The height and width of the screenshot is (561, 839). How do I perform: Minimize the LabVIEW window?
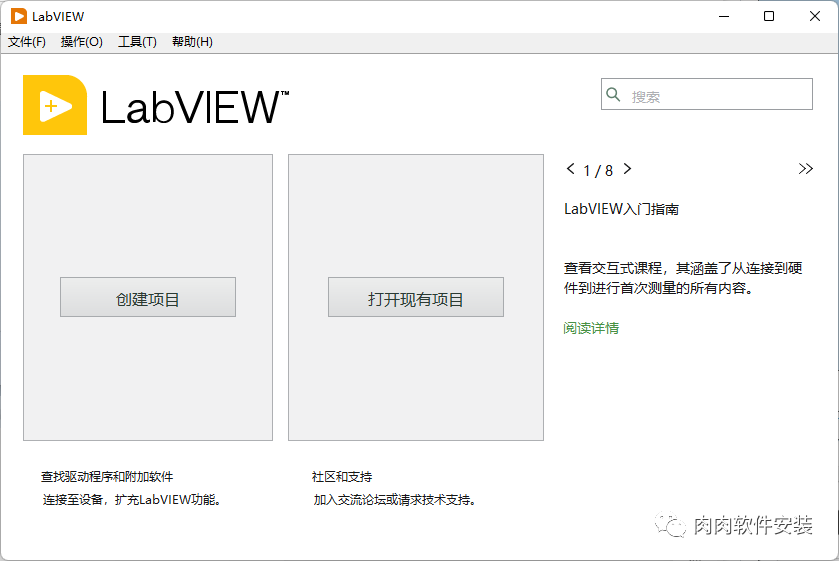(x=724, y=16)
